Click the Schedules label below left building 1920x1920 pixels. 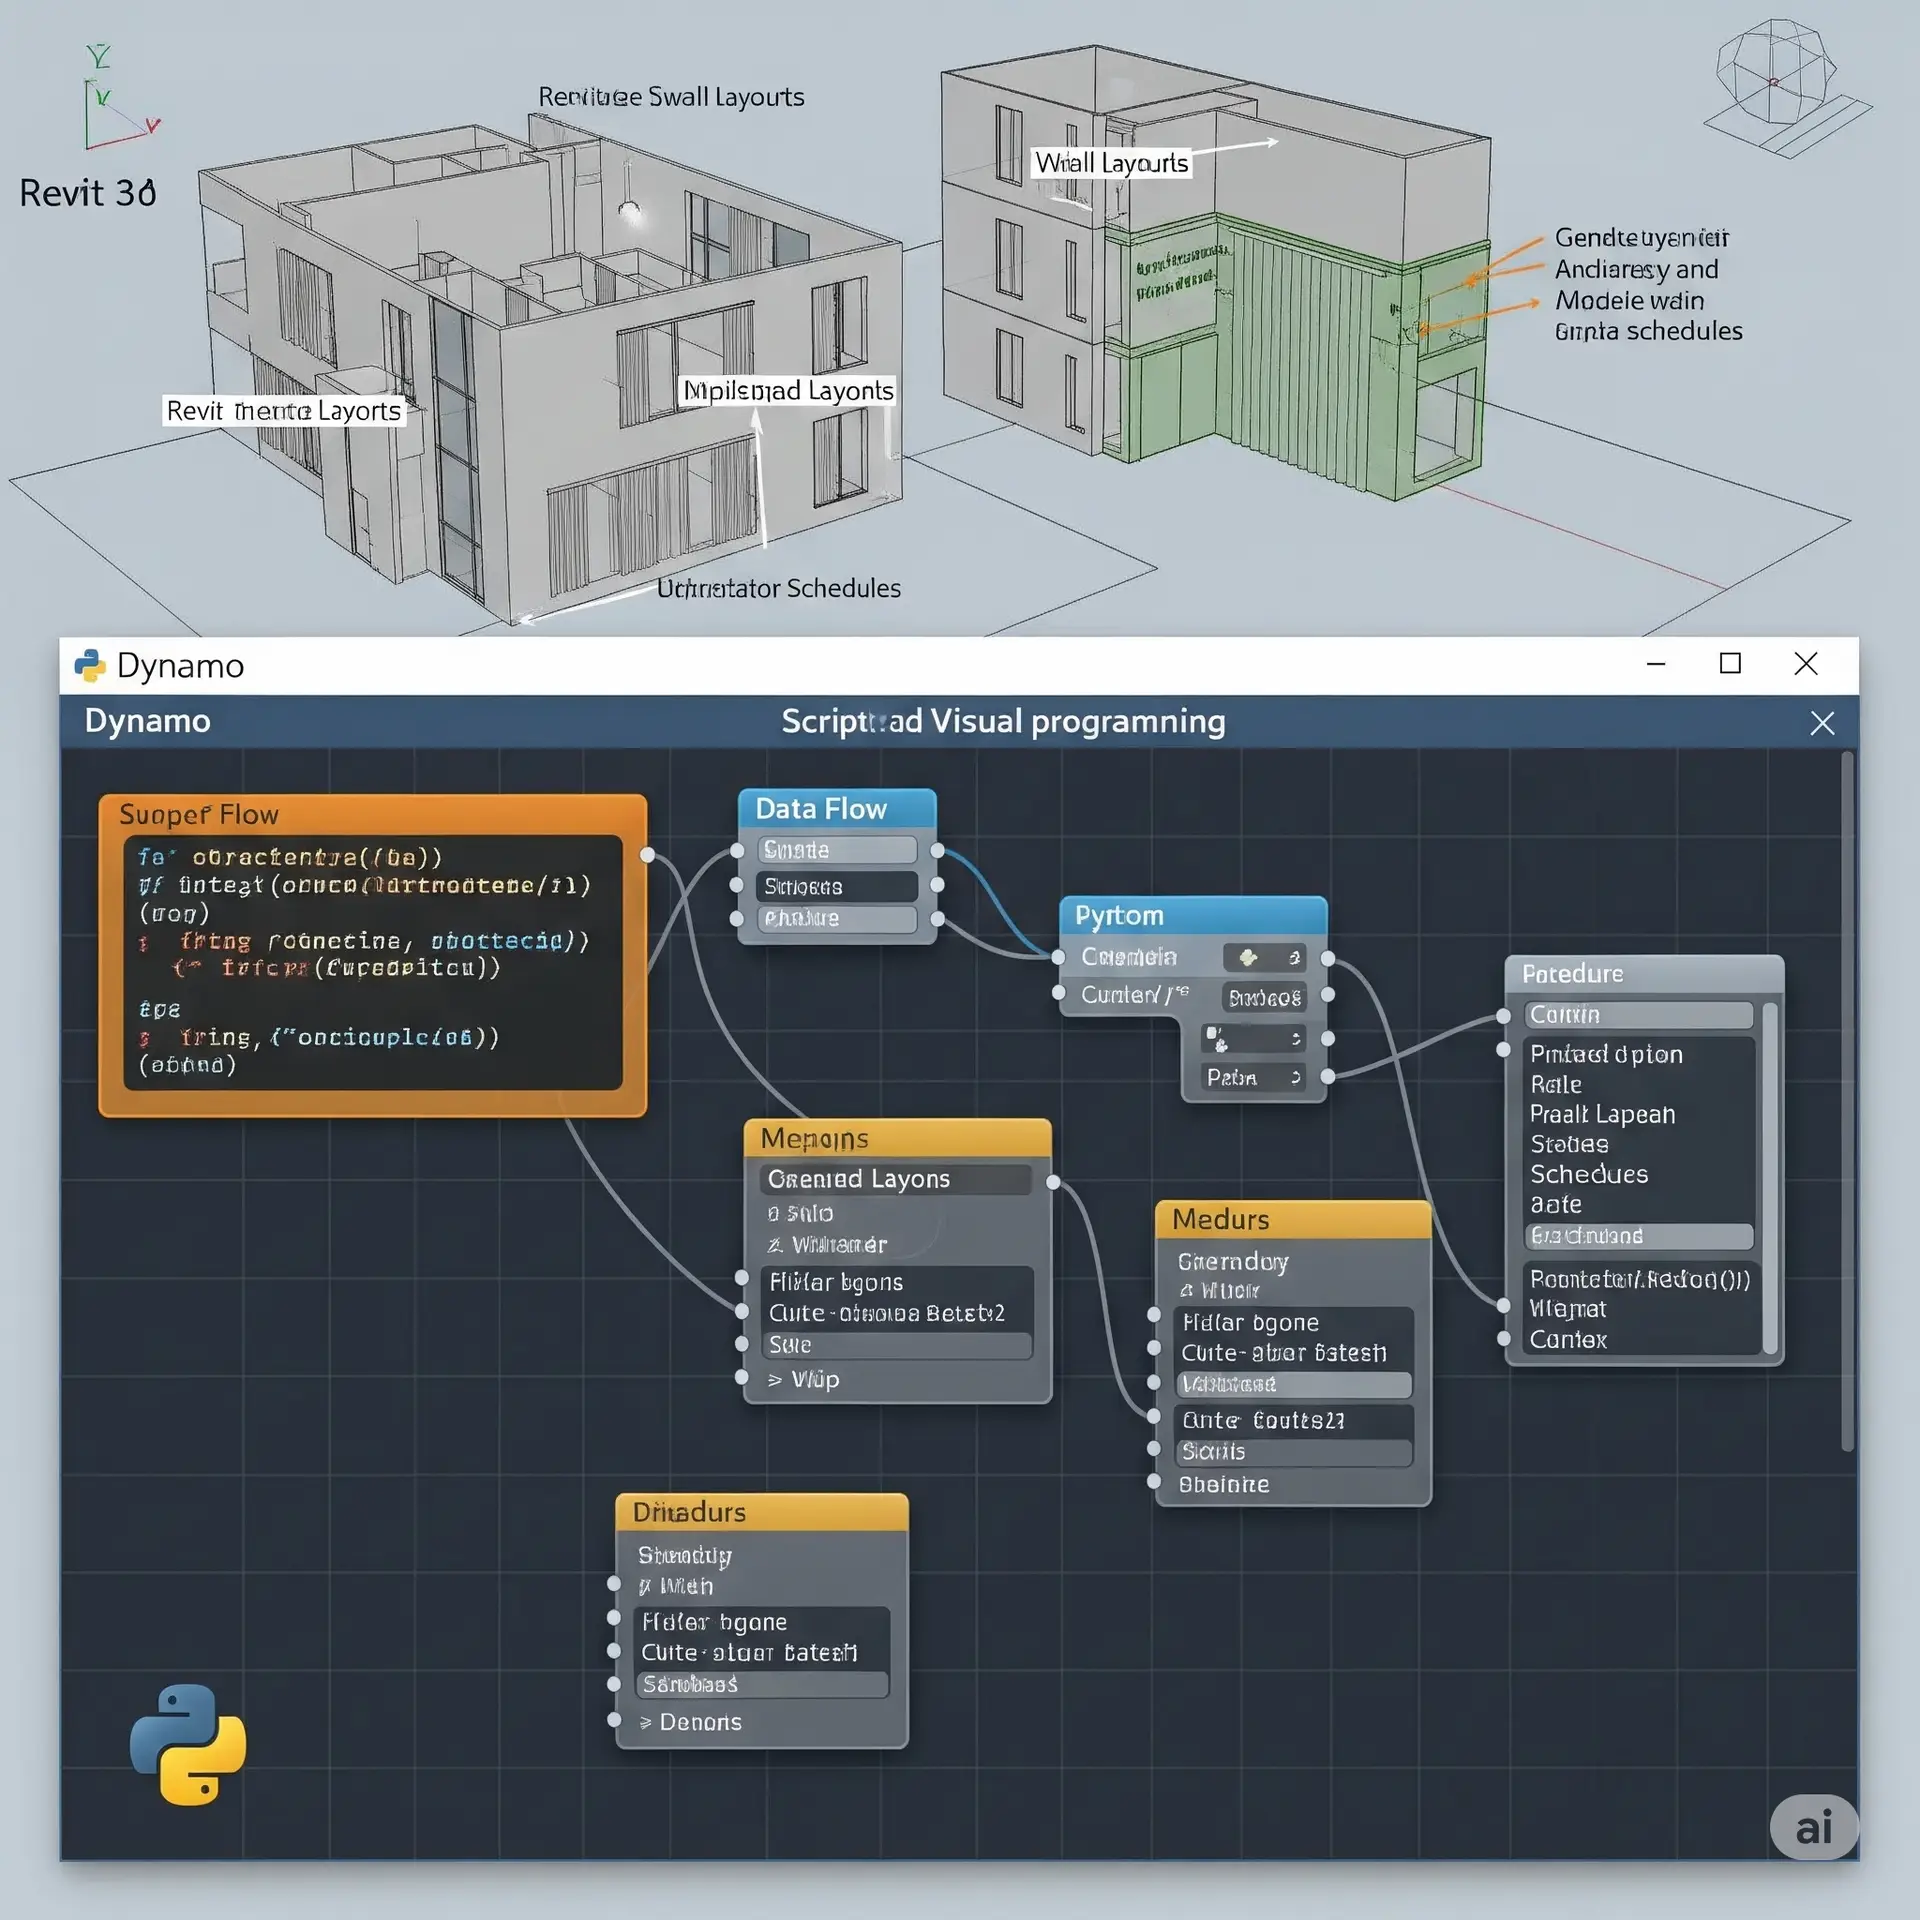778,588
